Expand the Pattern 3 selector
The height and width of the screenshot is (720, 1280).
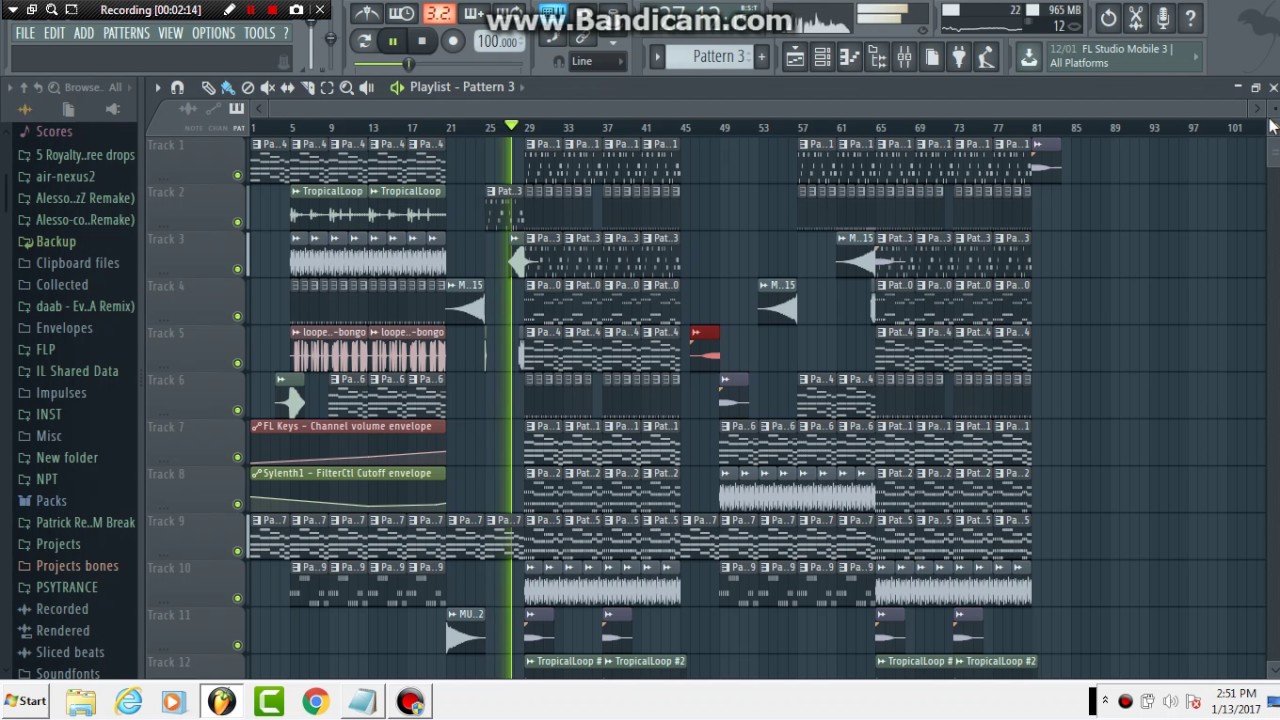(718, 57)
